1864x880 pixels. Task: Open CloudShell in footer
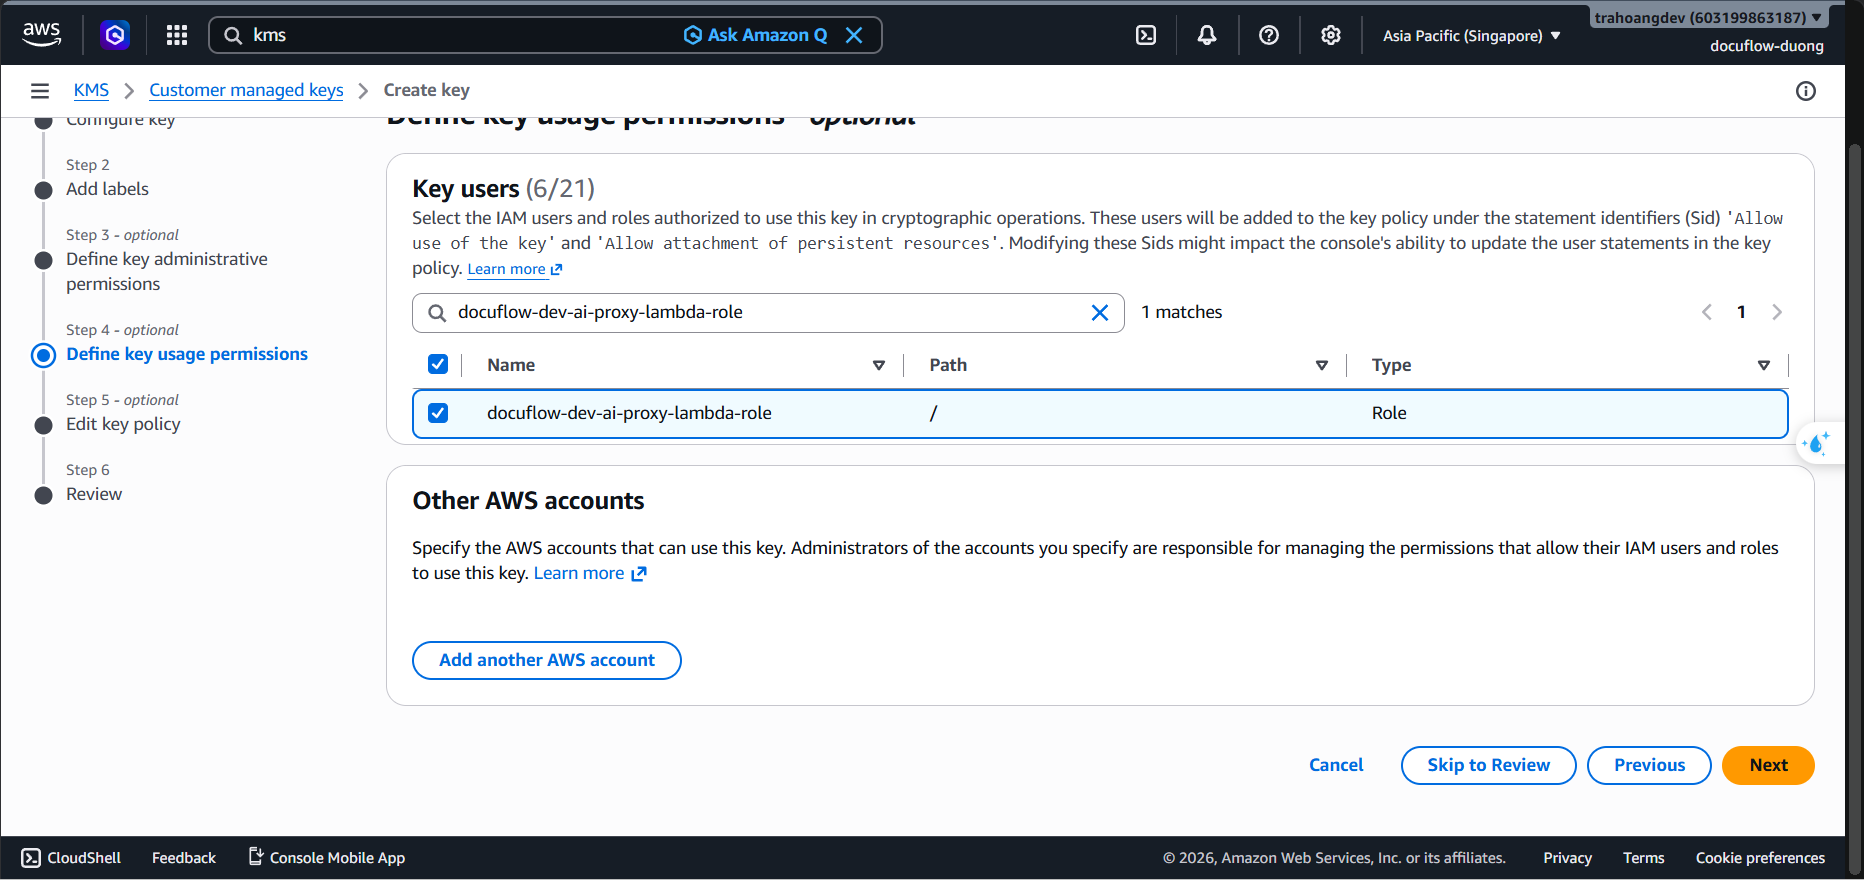[71, 858]
